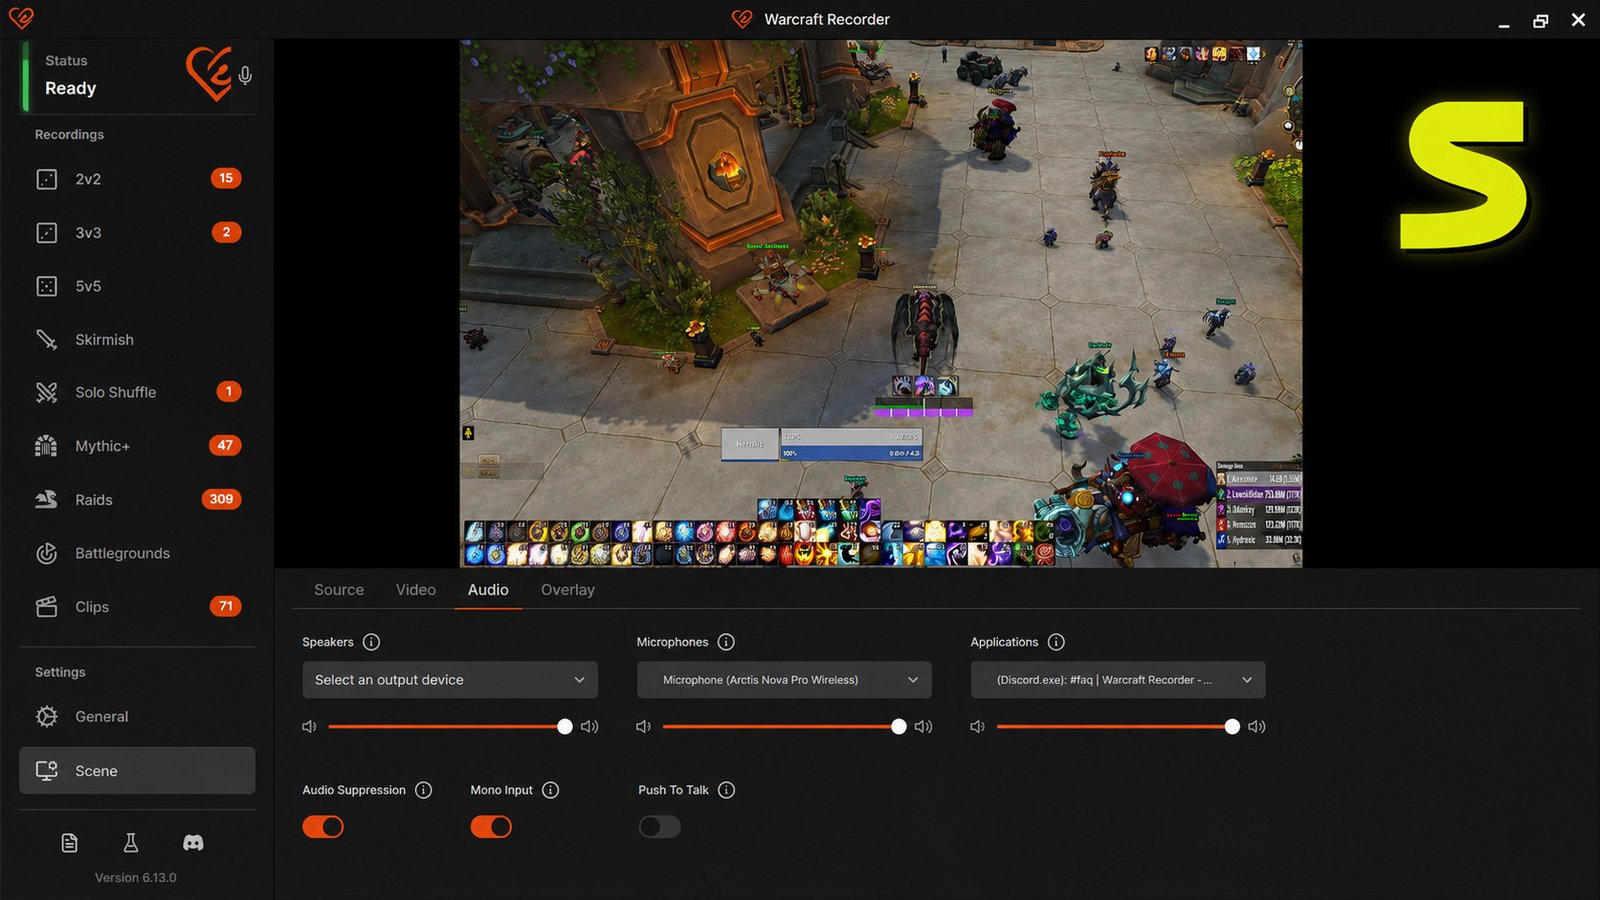1600x900 pixels.
Task: Disable the Mono Input toggle
Action: [491, 827]
